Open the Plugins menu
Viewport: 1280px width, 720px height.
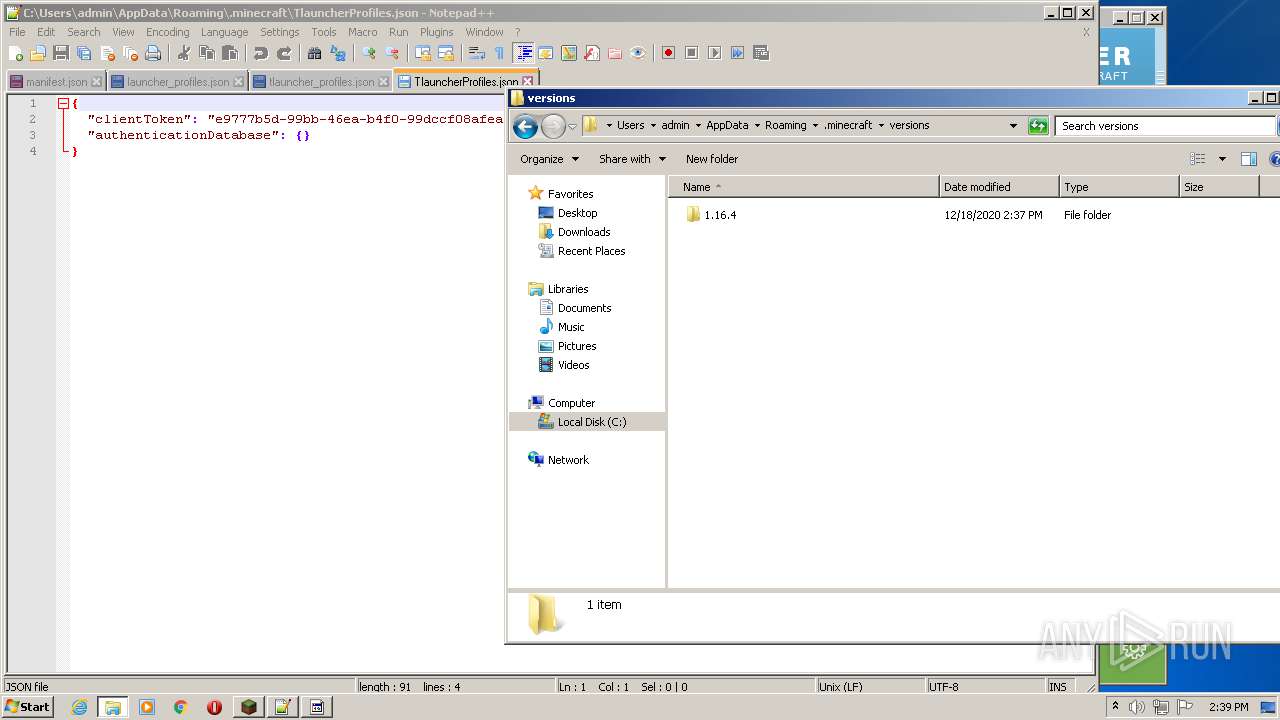(x=436, y=32)
